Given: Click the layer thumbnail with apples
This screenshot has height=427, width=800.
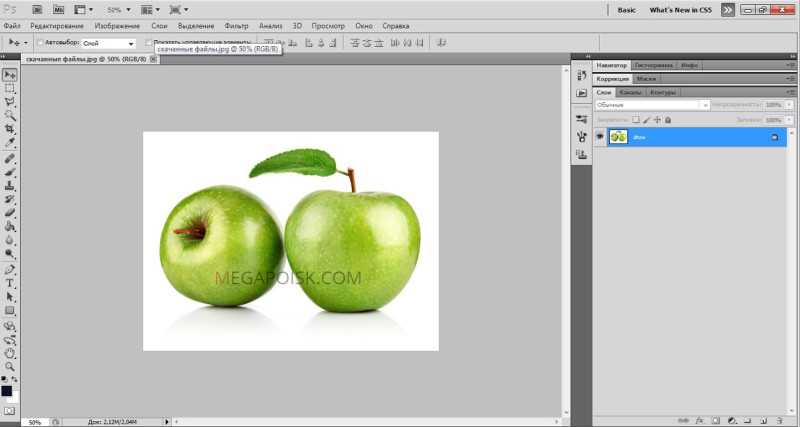Looking at the screenshot, I should tap(618, 137).
